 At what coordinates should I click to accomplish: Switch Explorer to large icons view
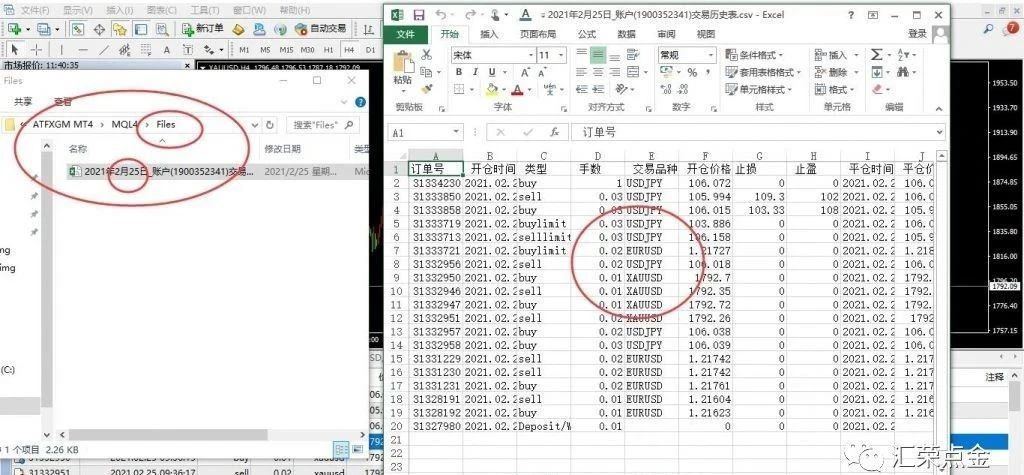pyautogui.click(x=357, y=449)
